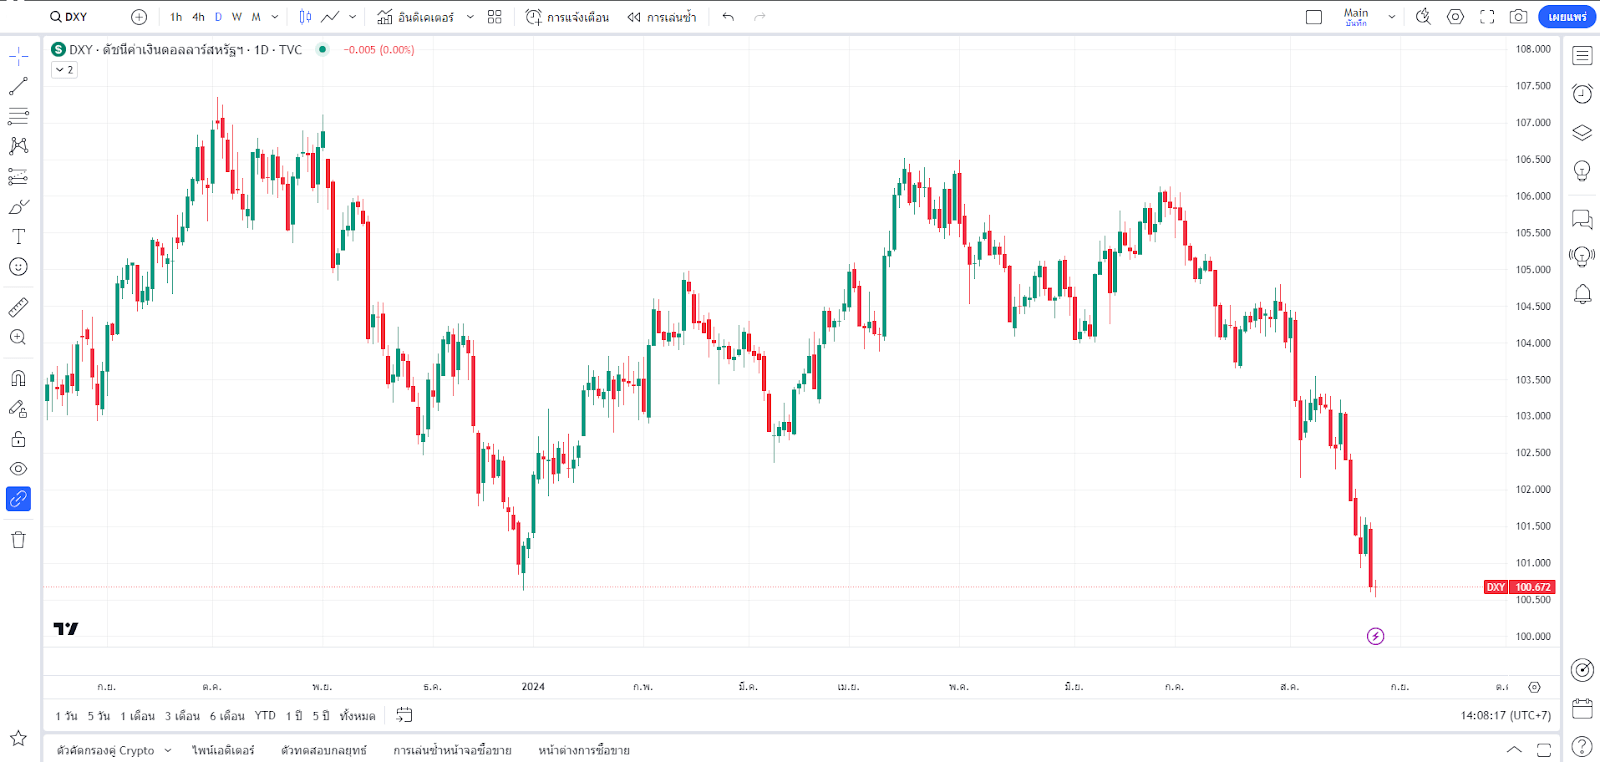1600x762 pixels.
Task: Expand the time interval dropdown arrow
Action: [275, 17]
